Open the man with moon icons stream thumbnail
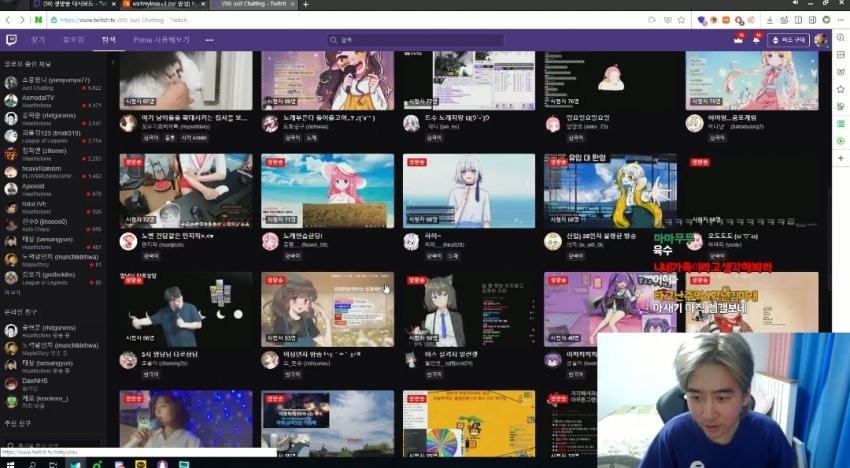The height and width of the screenshot is (468, 850). pyautogui.click(x=186, y=310)
